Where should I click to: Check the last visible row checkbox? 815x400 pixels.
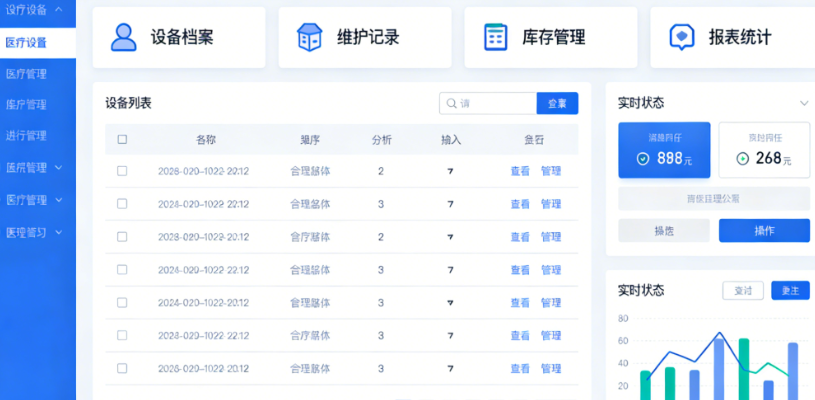tap(122, 368)
